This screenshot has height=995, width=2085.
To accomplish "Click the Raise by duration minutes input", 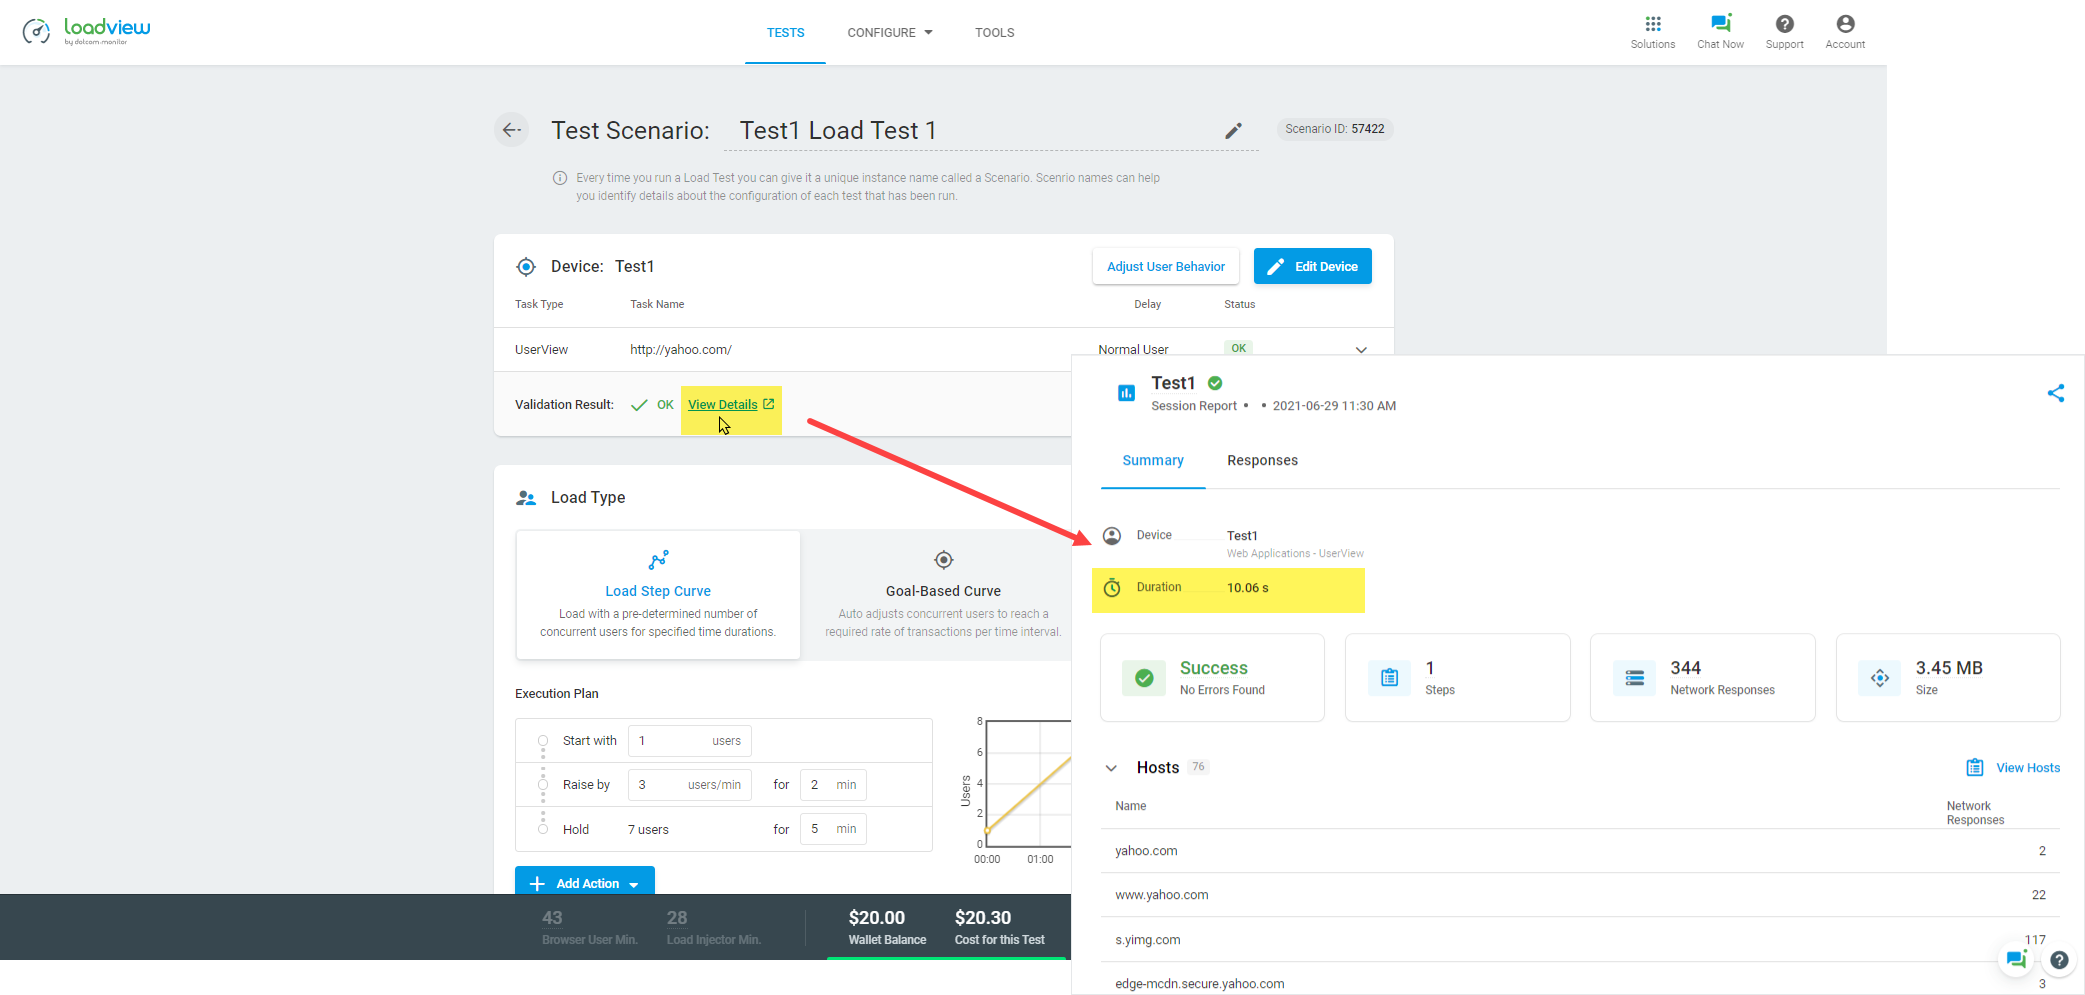I will pos(833,785).
